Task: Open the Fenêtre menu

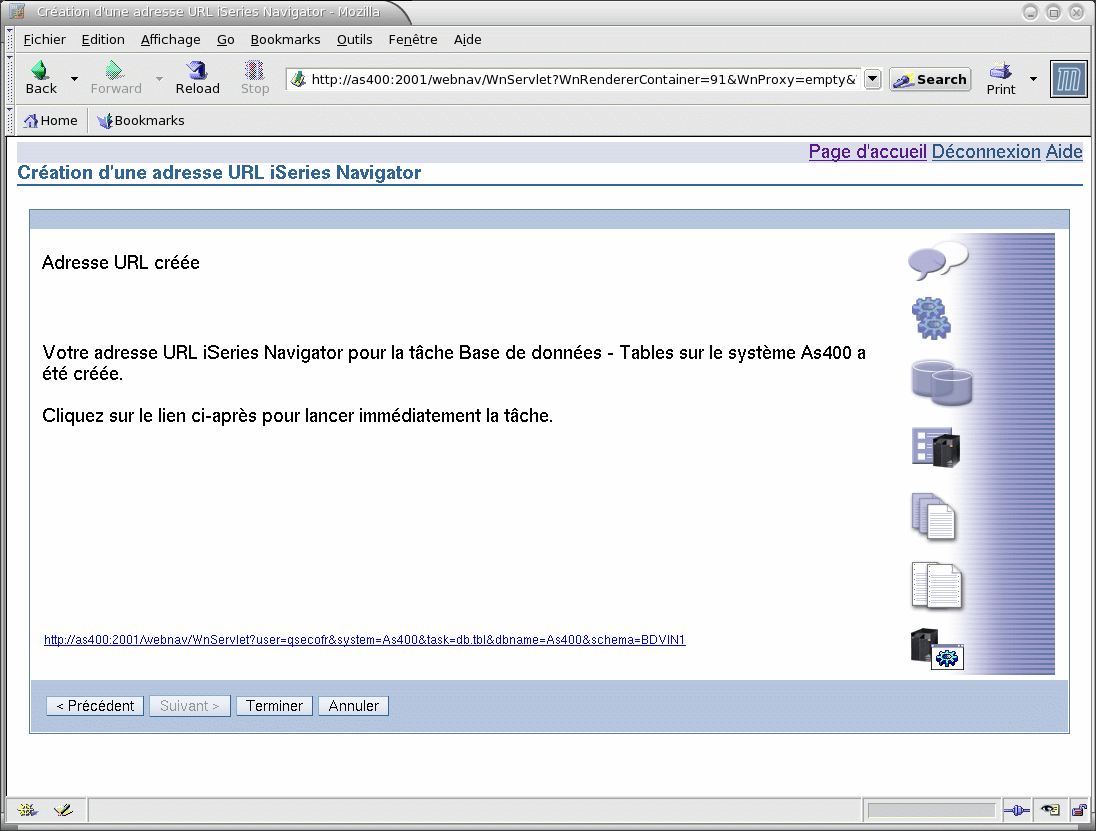Action: [x=412, y=40]
